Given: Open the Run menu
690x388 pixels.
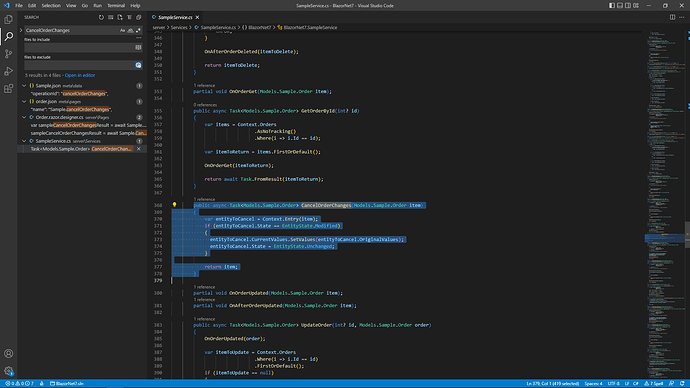Looking at the screenshot, I should coord(97,6).
